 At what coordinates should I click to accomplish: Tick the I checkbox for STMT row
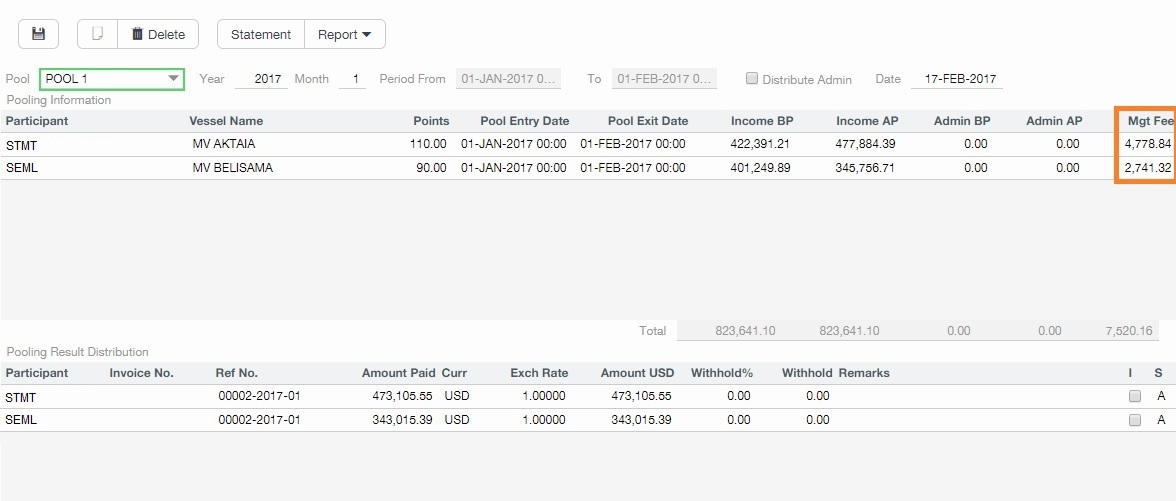(1134, 396)
